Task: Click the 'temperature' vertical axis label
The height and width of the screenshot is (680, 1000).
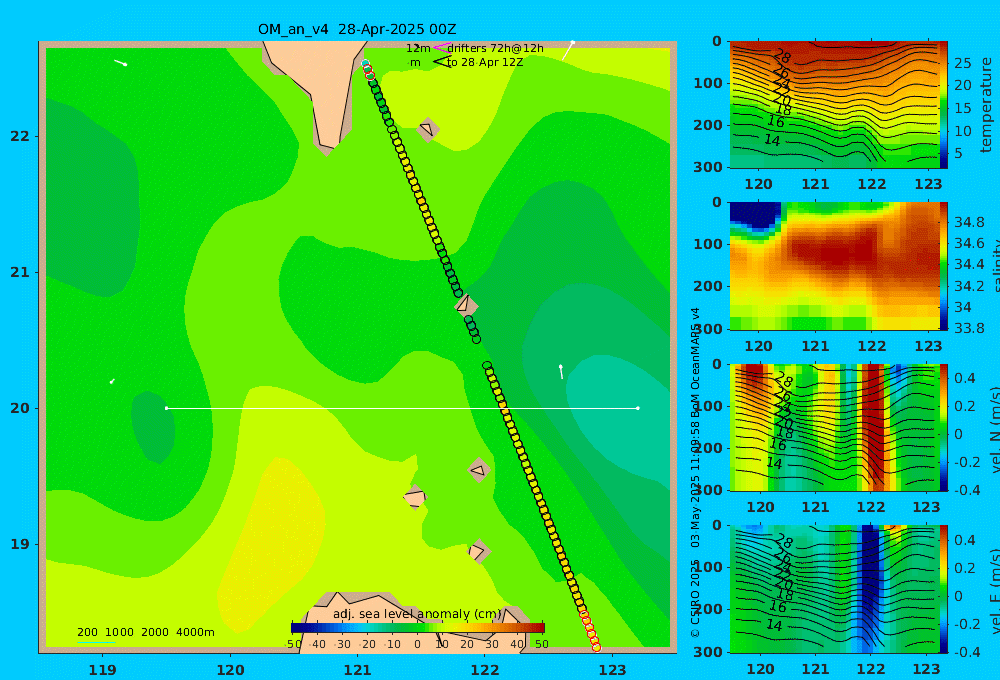Action: [987, 105]
